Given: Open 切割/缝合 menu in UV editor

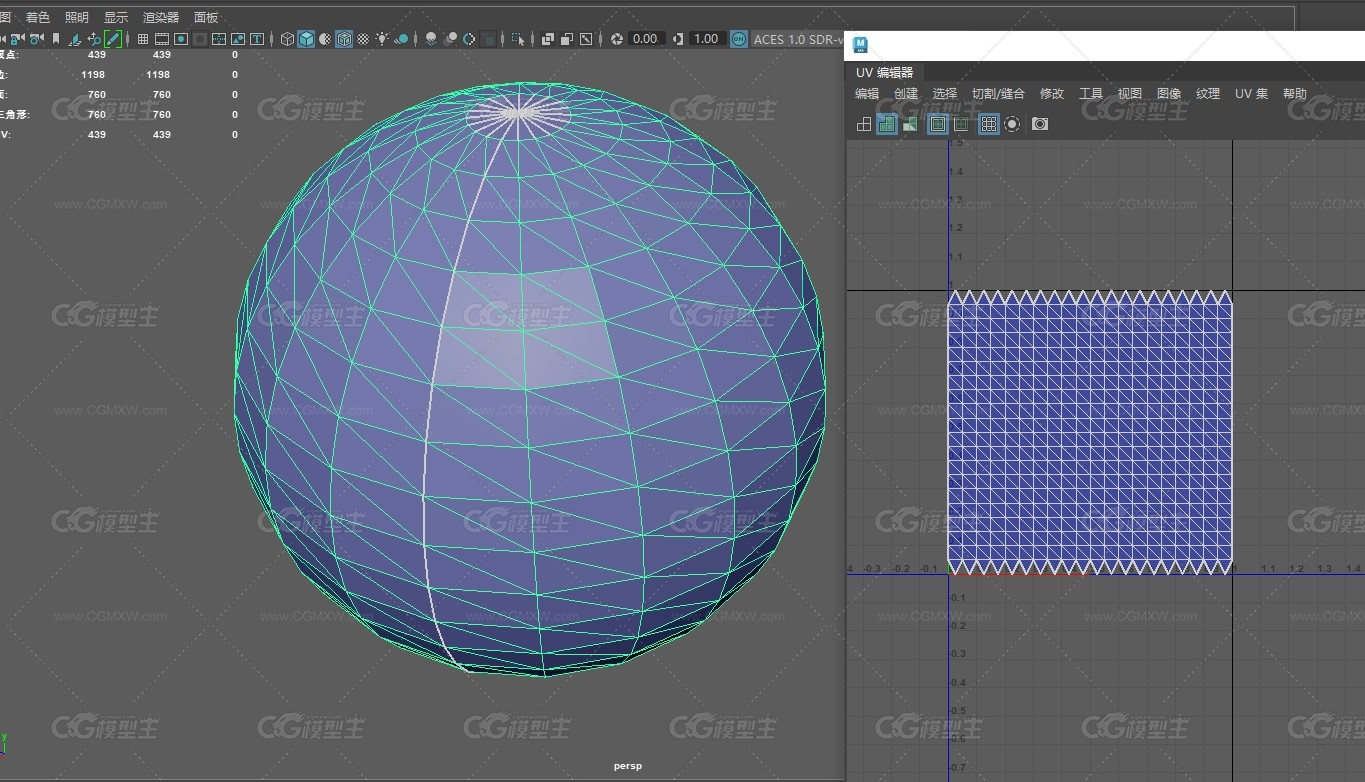Looking at the screenshot, I should (998, 93).
